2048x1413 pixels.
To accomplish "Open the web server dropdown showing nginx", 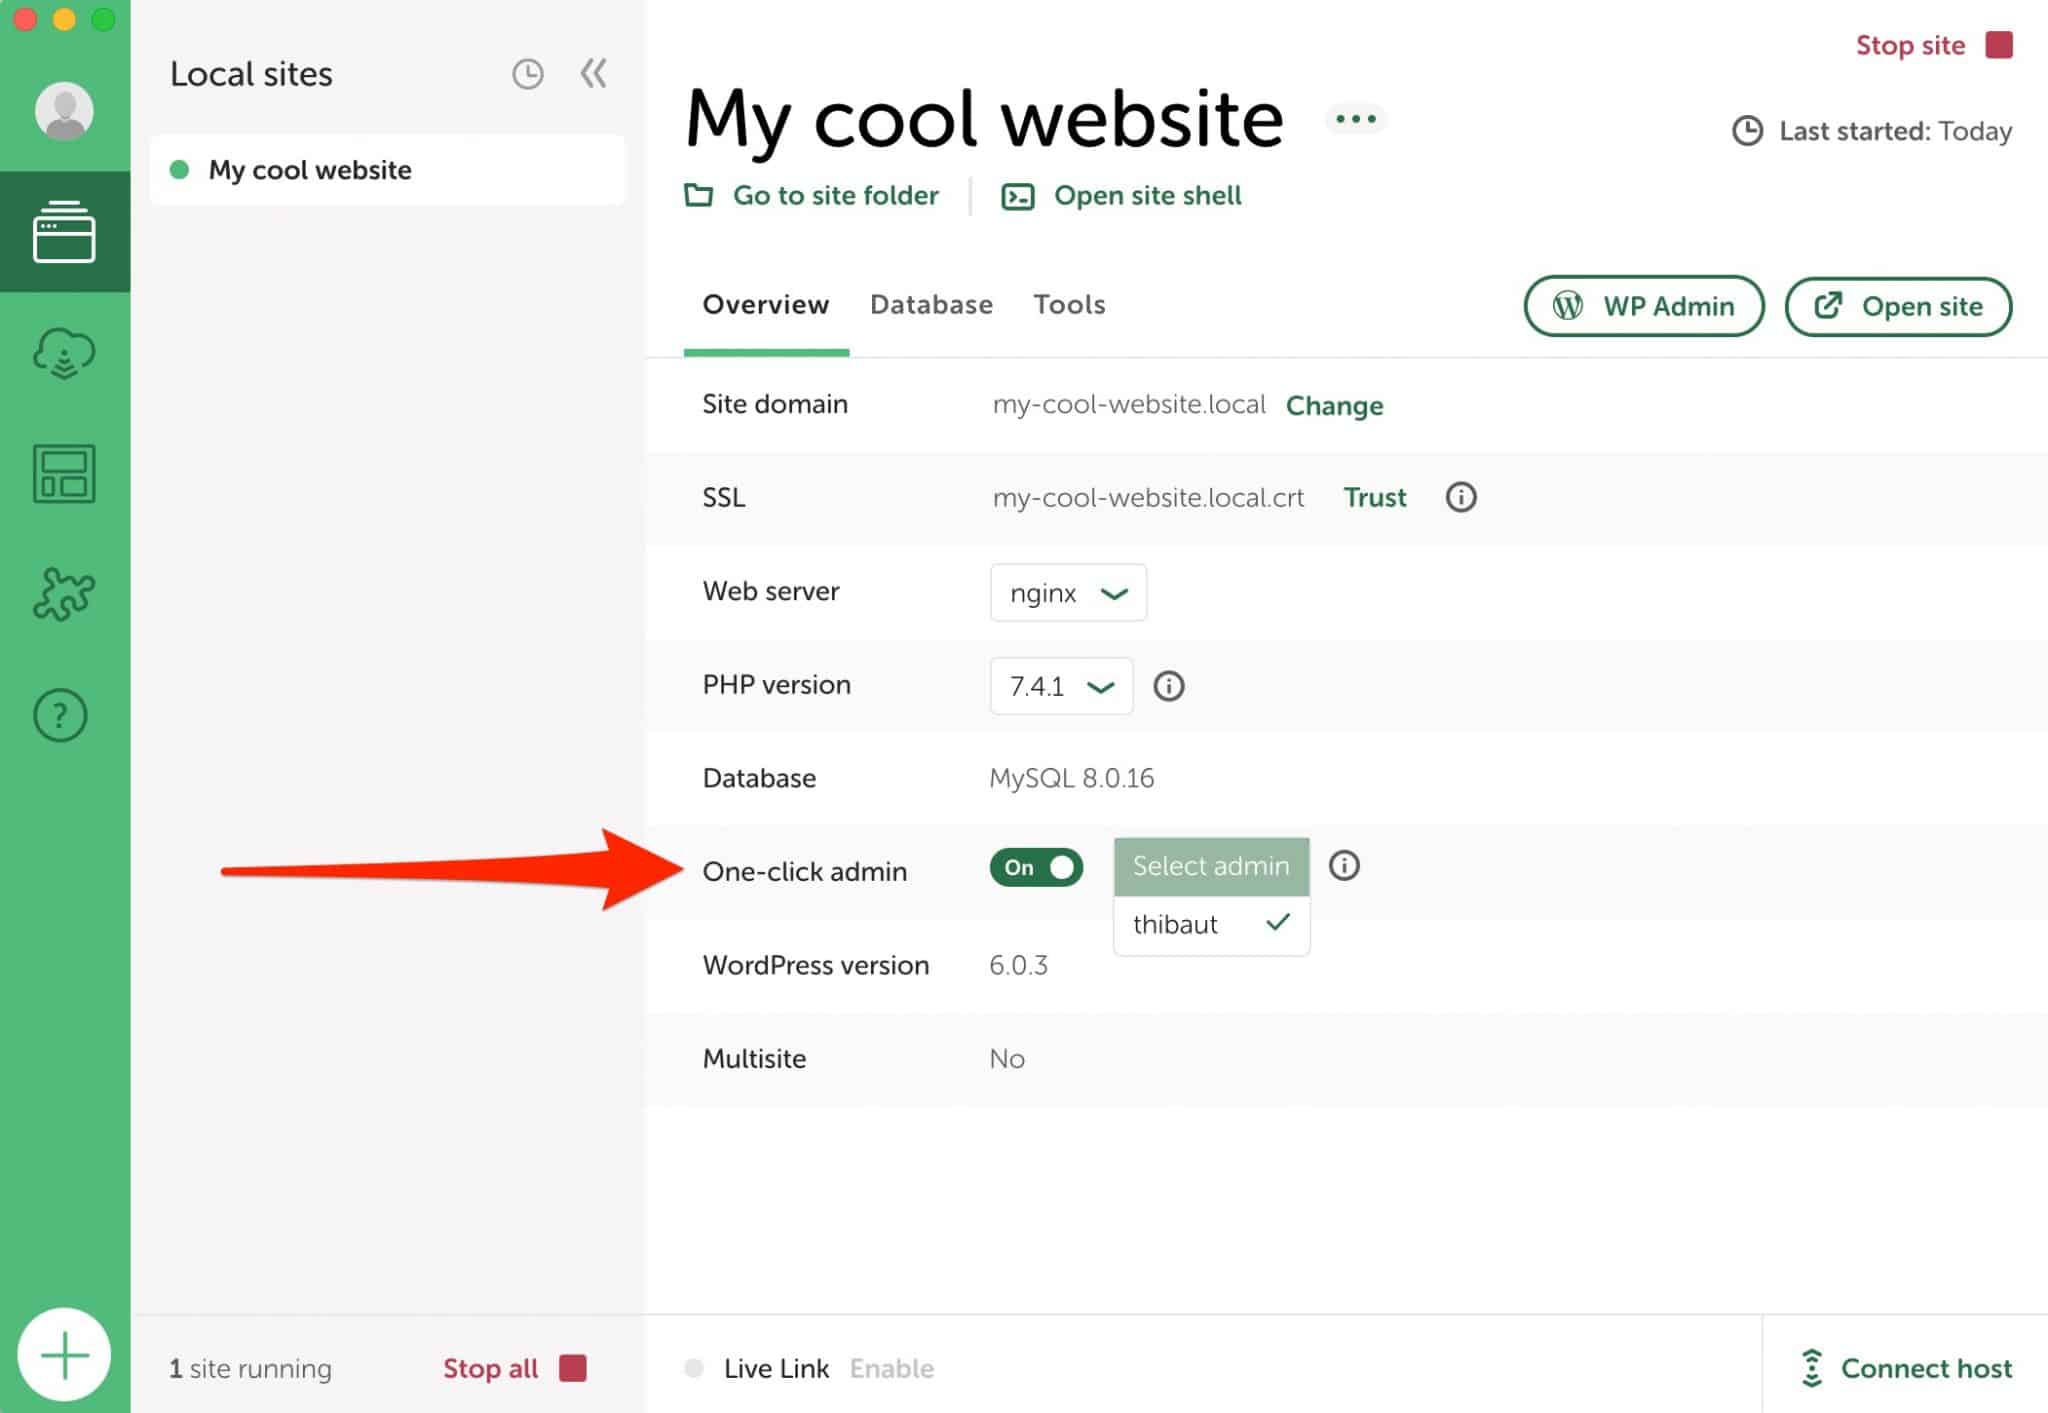I will point(1068,592).
